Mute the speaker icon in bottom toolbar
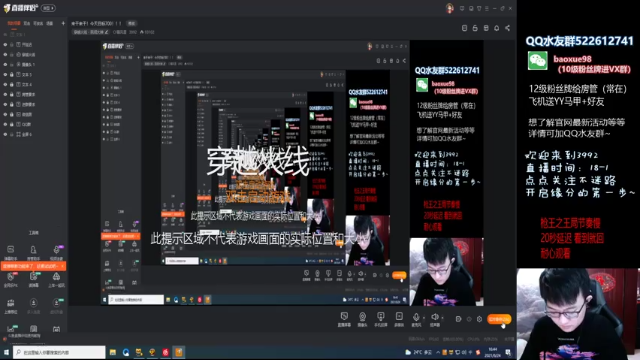 pyautogui.click(x=435, y=317)
